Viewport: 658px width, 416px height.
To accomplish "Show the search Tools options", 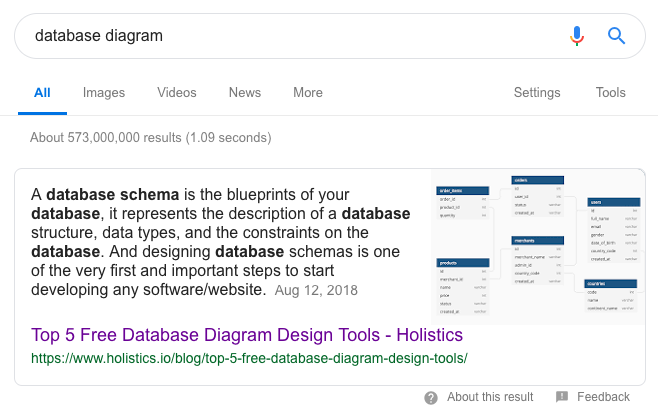I will tap(610, 93).
